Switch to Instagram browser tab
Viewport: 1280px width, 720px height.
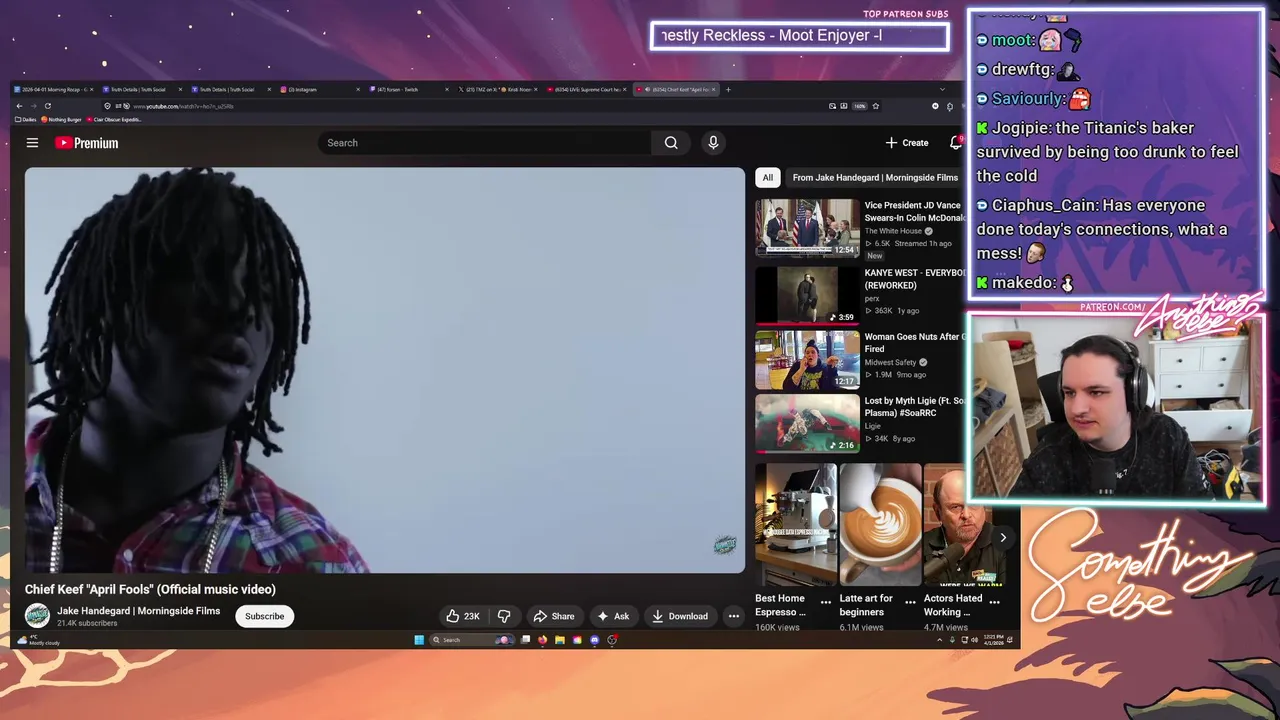coord(320,90)
